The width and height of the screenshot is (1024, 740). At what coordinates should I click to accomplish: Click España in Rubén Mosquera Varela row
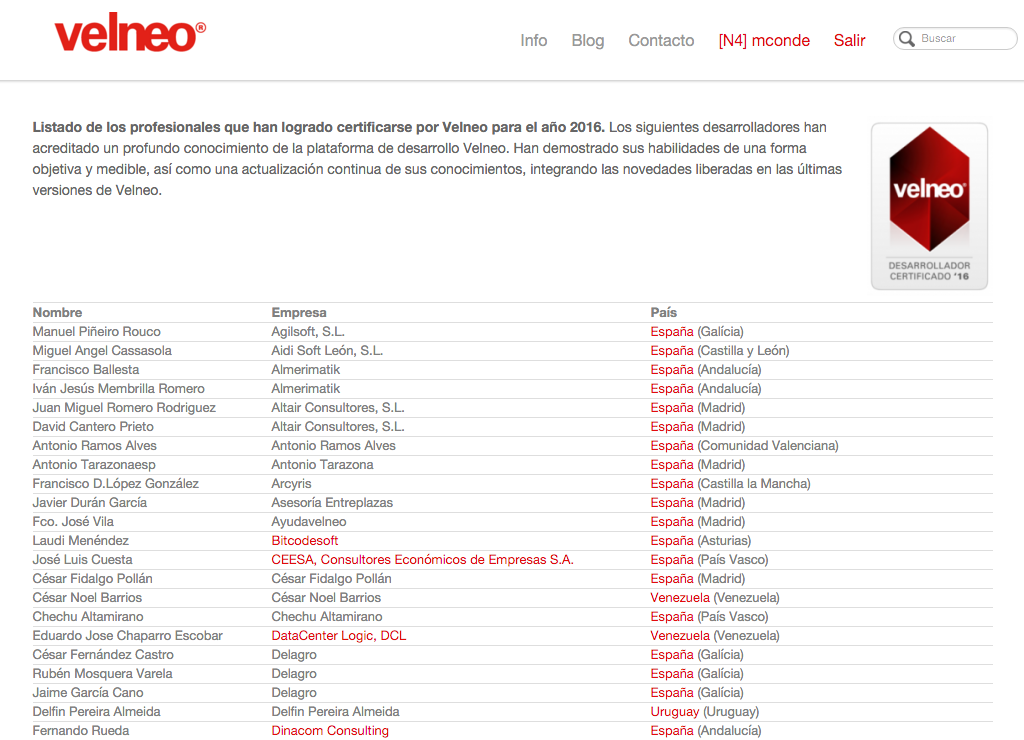coord(671,673)
